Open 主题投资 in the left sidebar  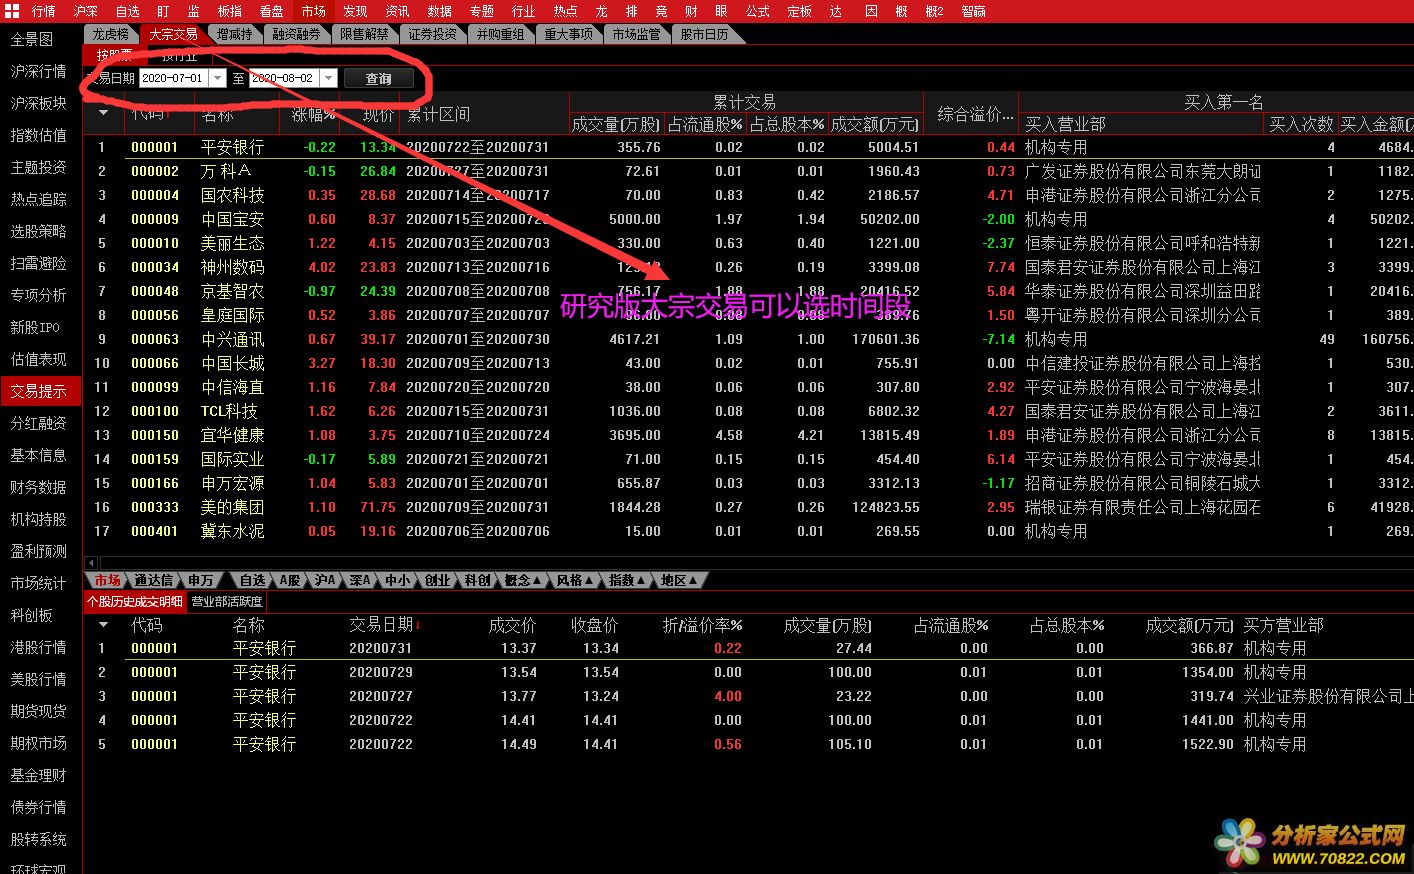[38, 167]
